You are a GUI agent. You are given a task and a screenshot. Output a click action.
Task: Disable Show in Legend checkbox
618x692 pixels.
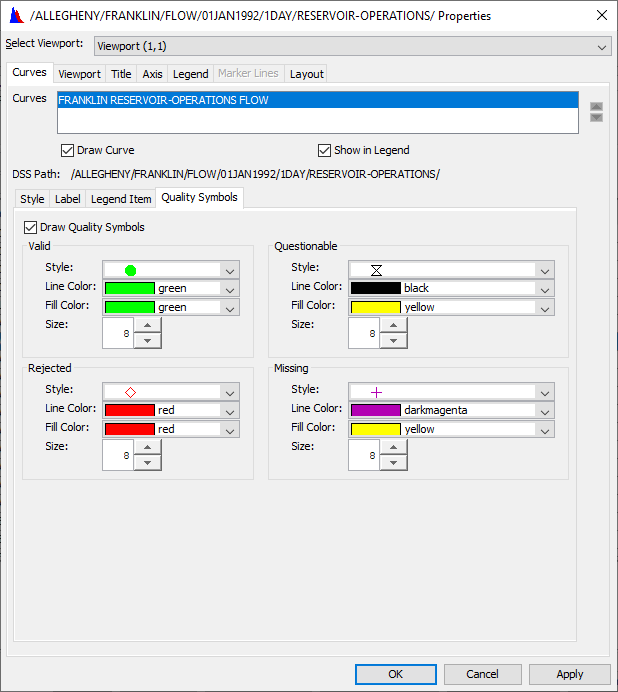tap(324, 150)
